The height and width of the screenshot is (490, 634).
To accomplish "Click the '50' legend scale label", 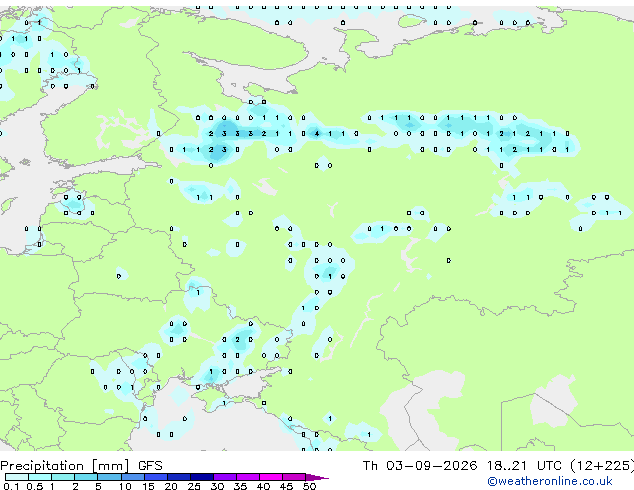I will 309,486.
